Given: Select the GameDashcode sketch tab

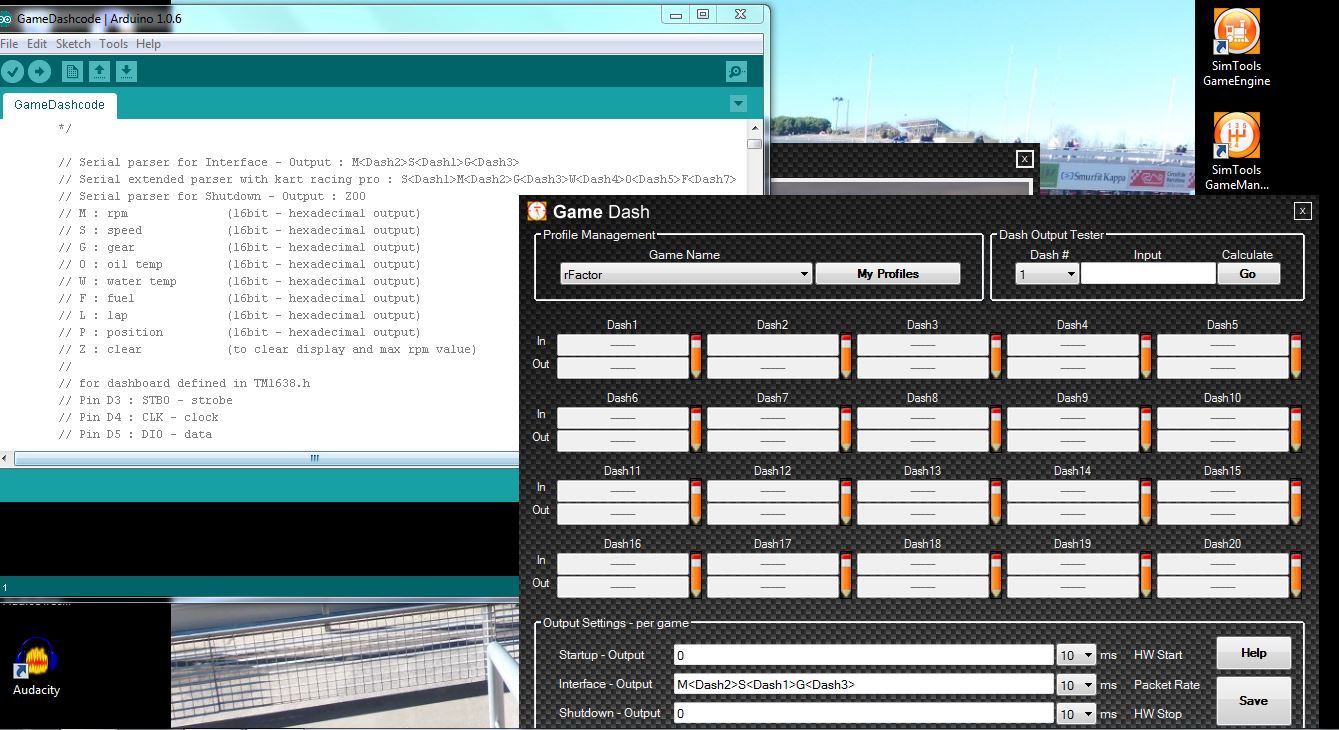Looking at the screenshot, I should 59,105.
